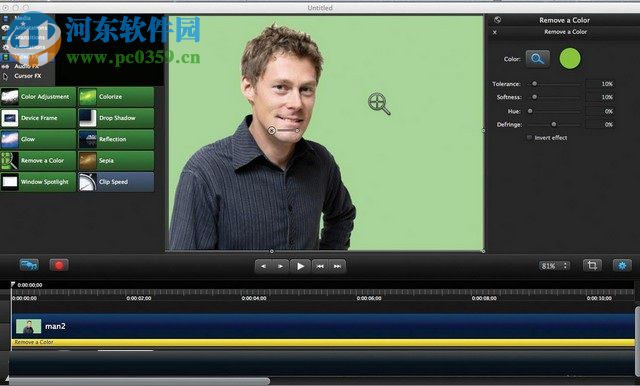Remove the Remove a Color effect with X
Screen dimensions: 640x386
pos(495,32)
